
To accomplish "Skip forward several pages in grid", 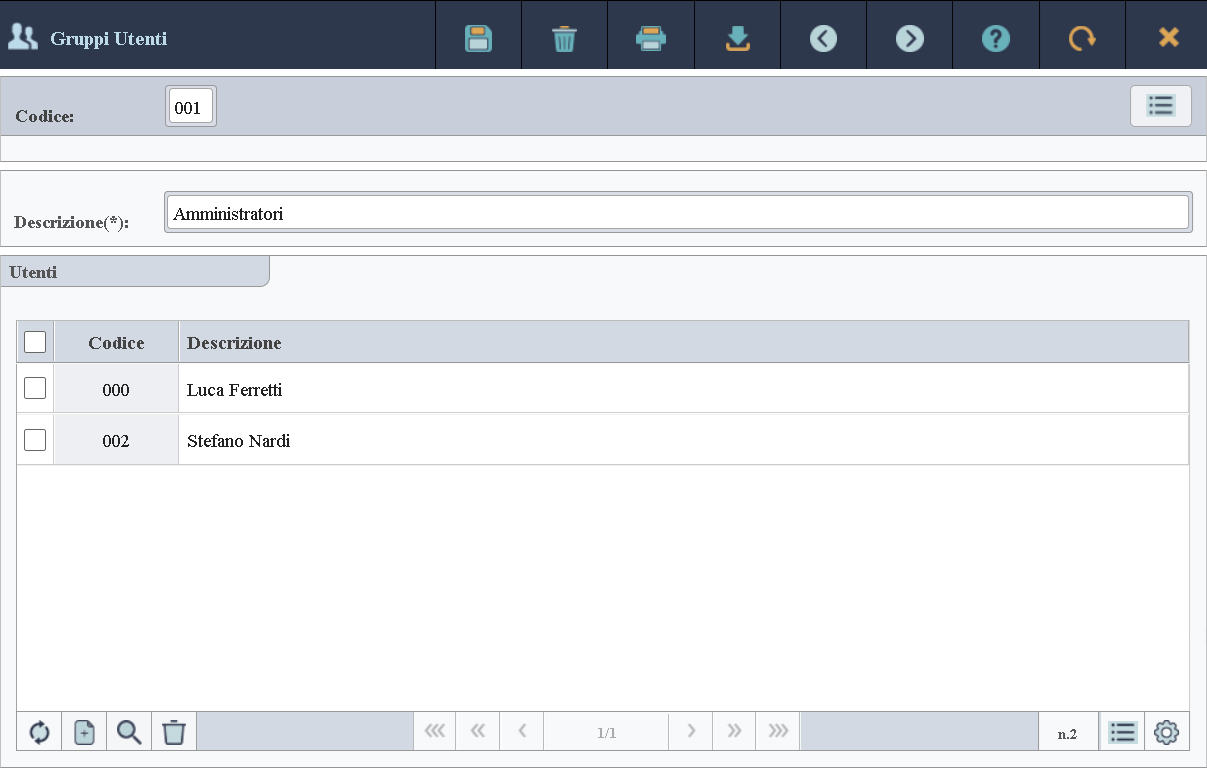I will (734, 731).
